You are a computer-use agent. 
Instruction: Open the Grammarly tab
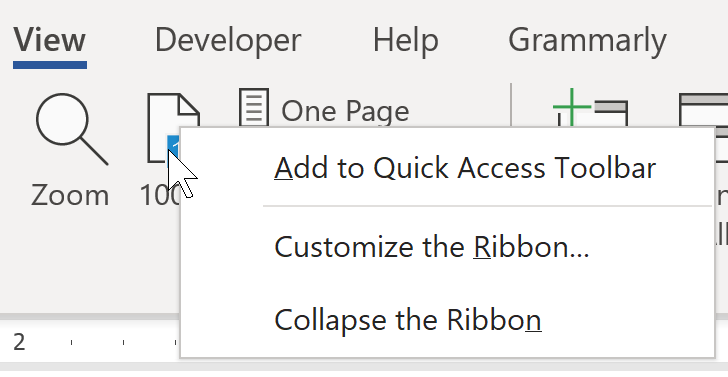(587, 40)
